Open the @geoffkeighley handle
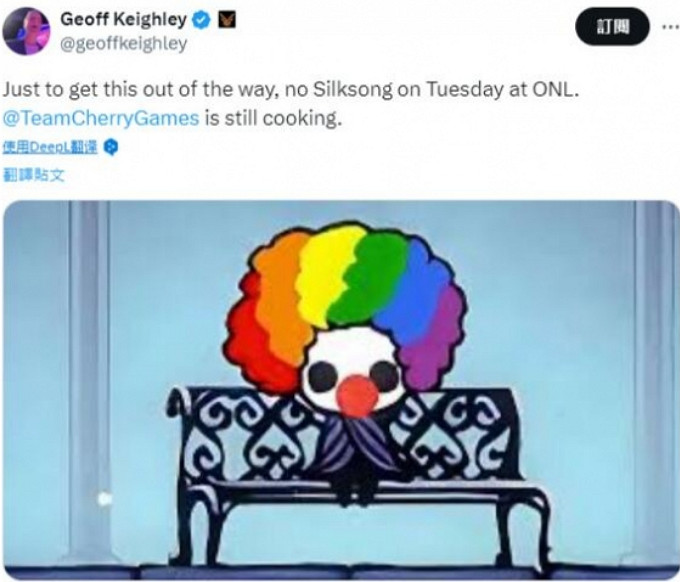This screenshot has height=582, width=680. coord(124,44)
